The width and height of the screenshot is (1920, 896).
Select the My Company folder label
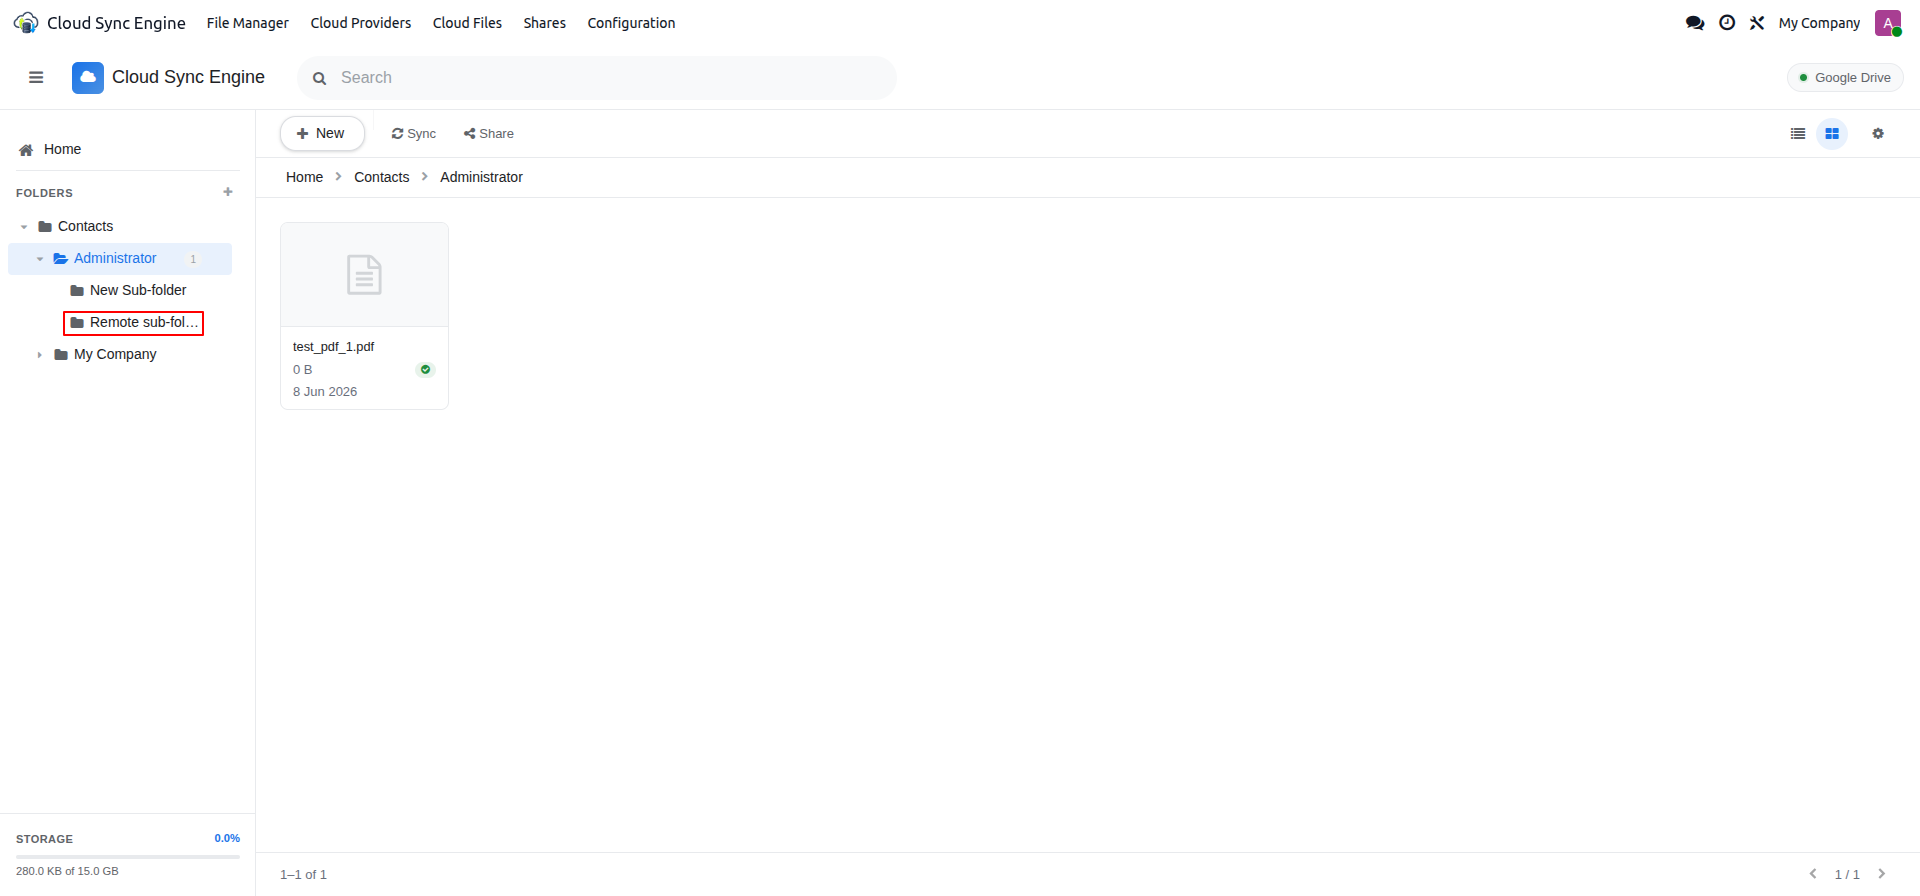tap(115, 355)
